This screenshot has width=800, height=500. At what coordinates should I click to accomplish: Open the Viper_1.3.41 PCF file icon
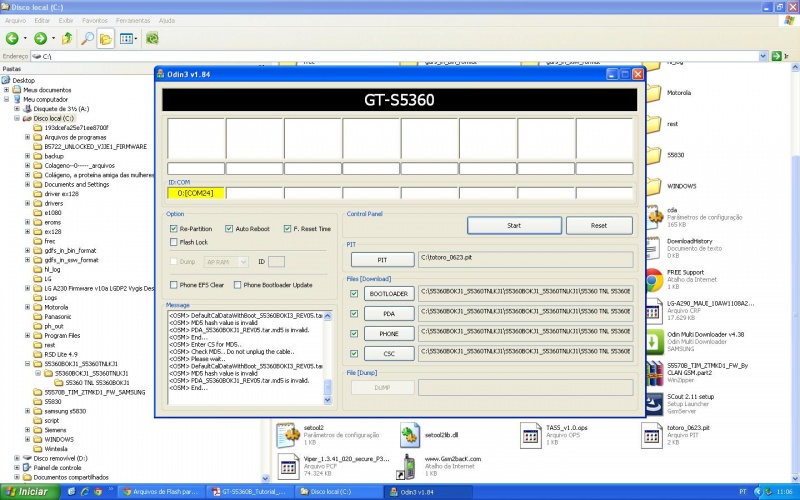pyautogui.click(x=288, y=466)
